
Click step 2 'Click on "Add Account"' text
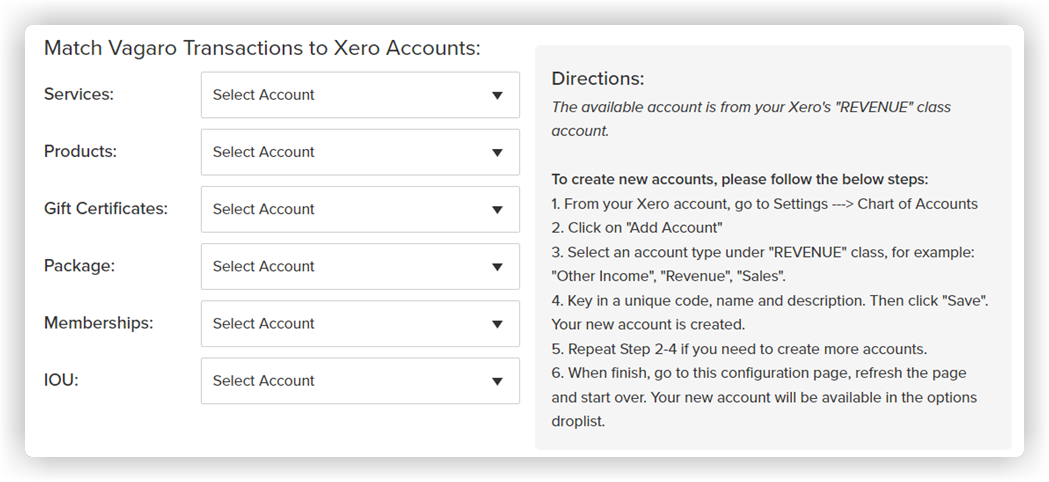pos(637,228)
